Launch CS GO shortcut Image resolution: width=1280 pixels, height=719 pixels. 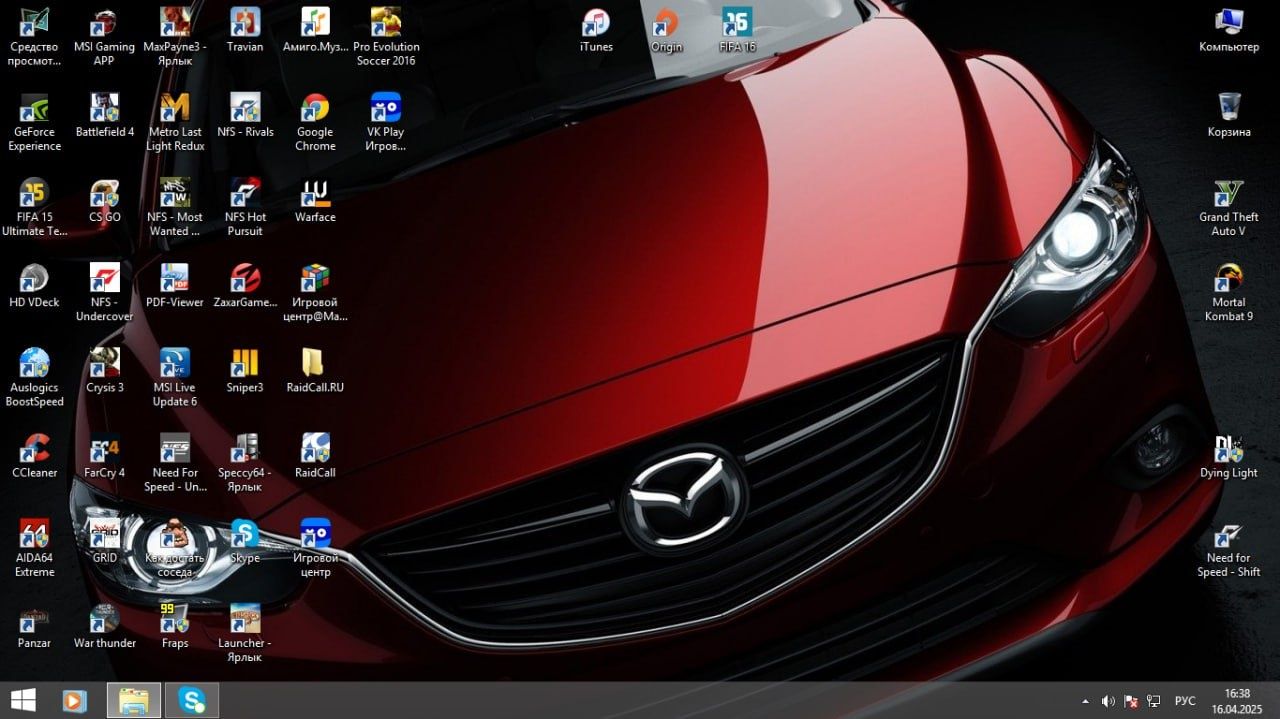pyautogui.click(x=104, y=200)
